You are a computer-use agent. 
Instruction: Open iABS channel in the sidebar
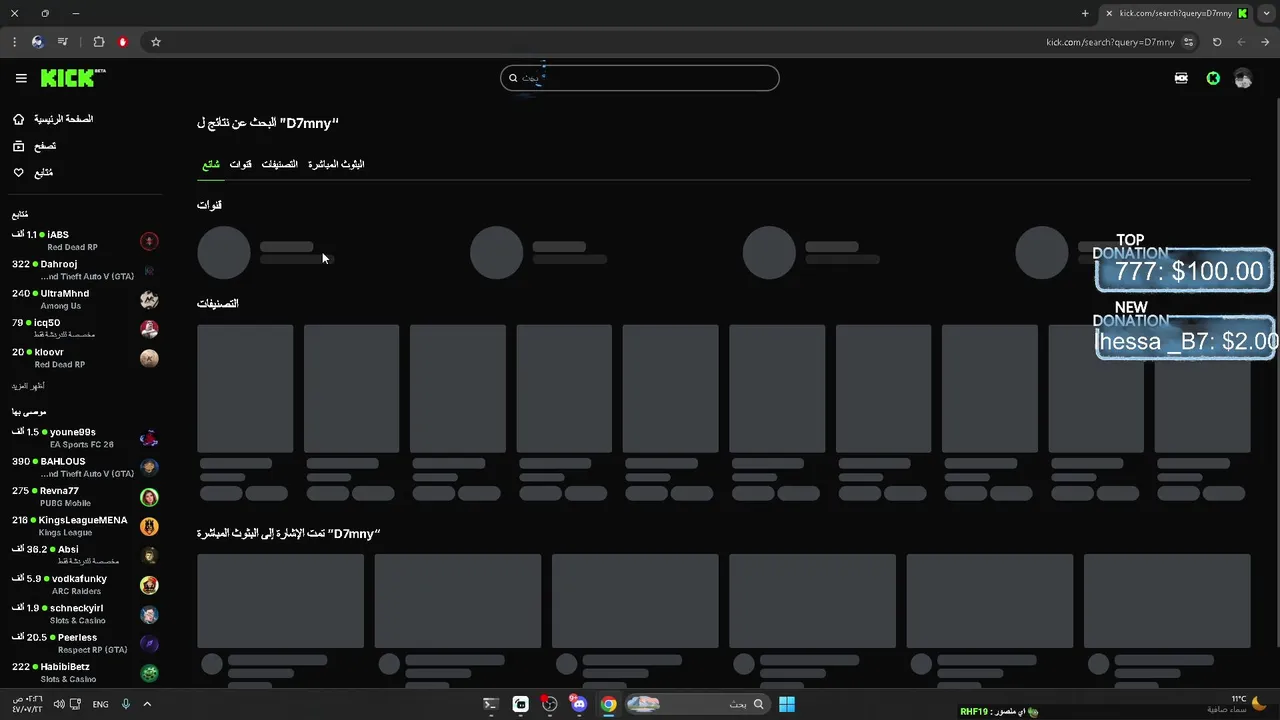point(85,241)
